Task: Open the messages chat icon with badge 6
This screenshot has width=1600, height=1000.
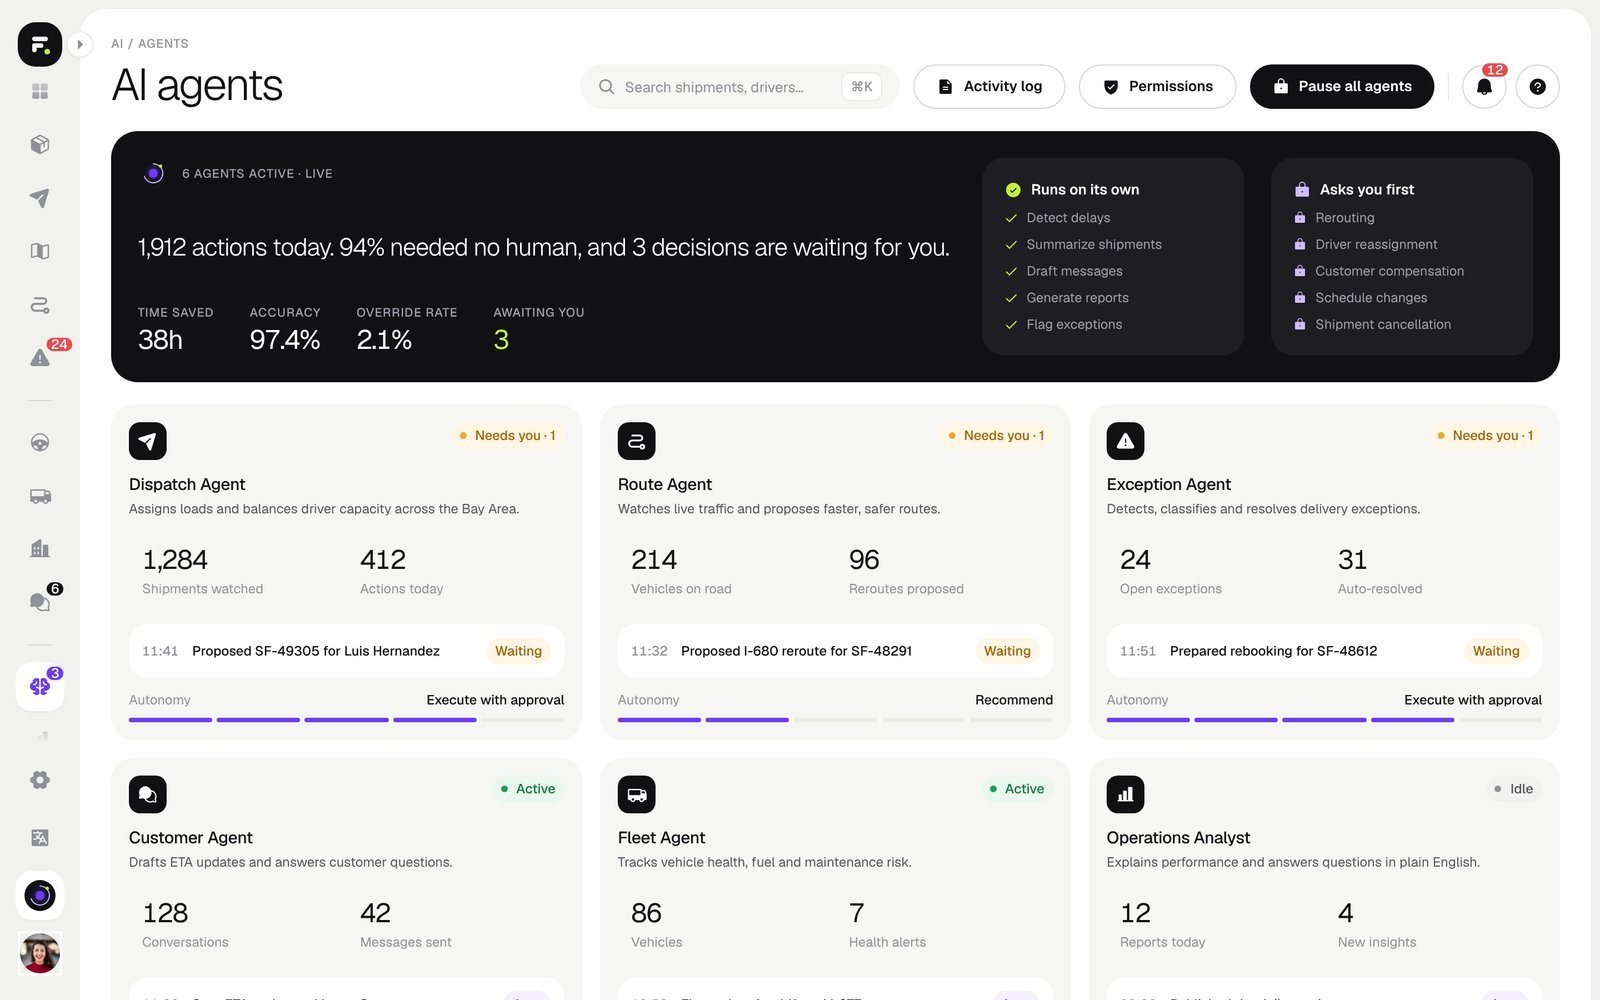Action: (40, 601)
